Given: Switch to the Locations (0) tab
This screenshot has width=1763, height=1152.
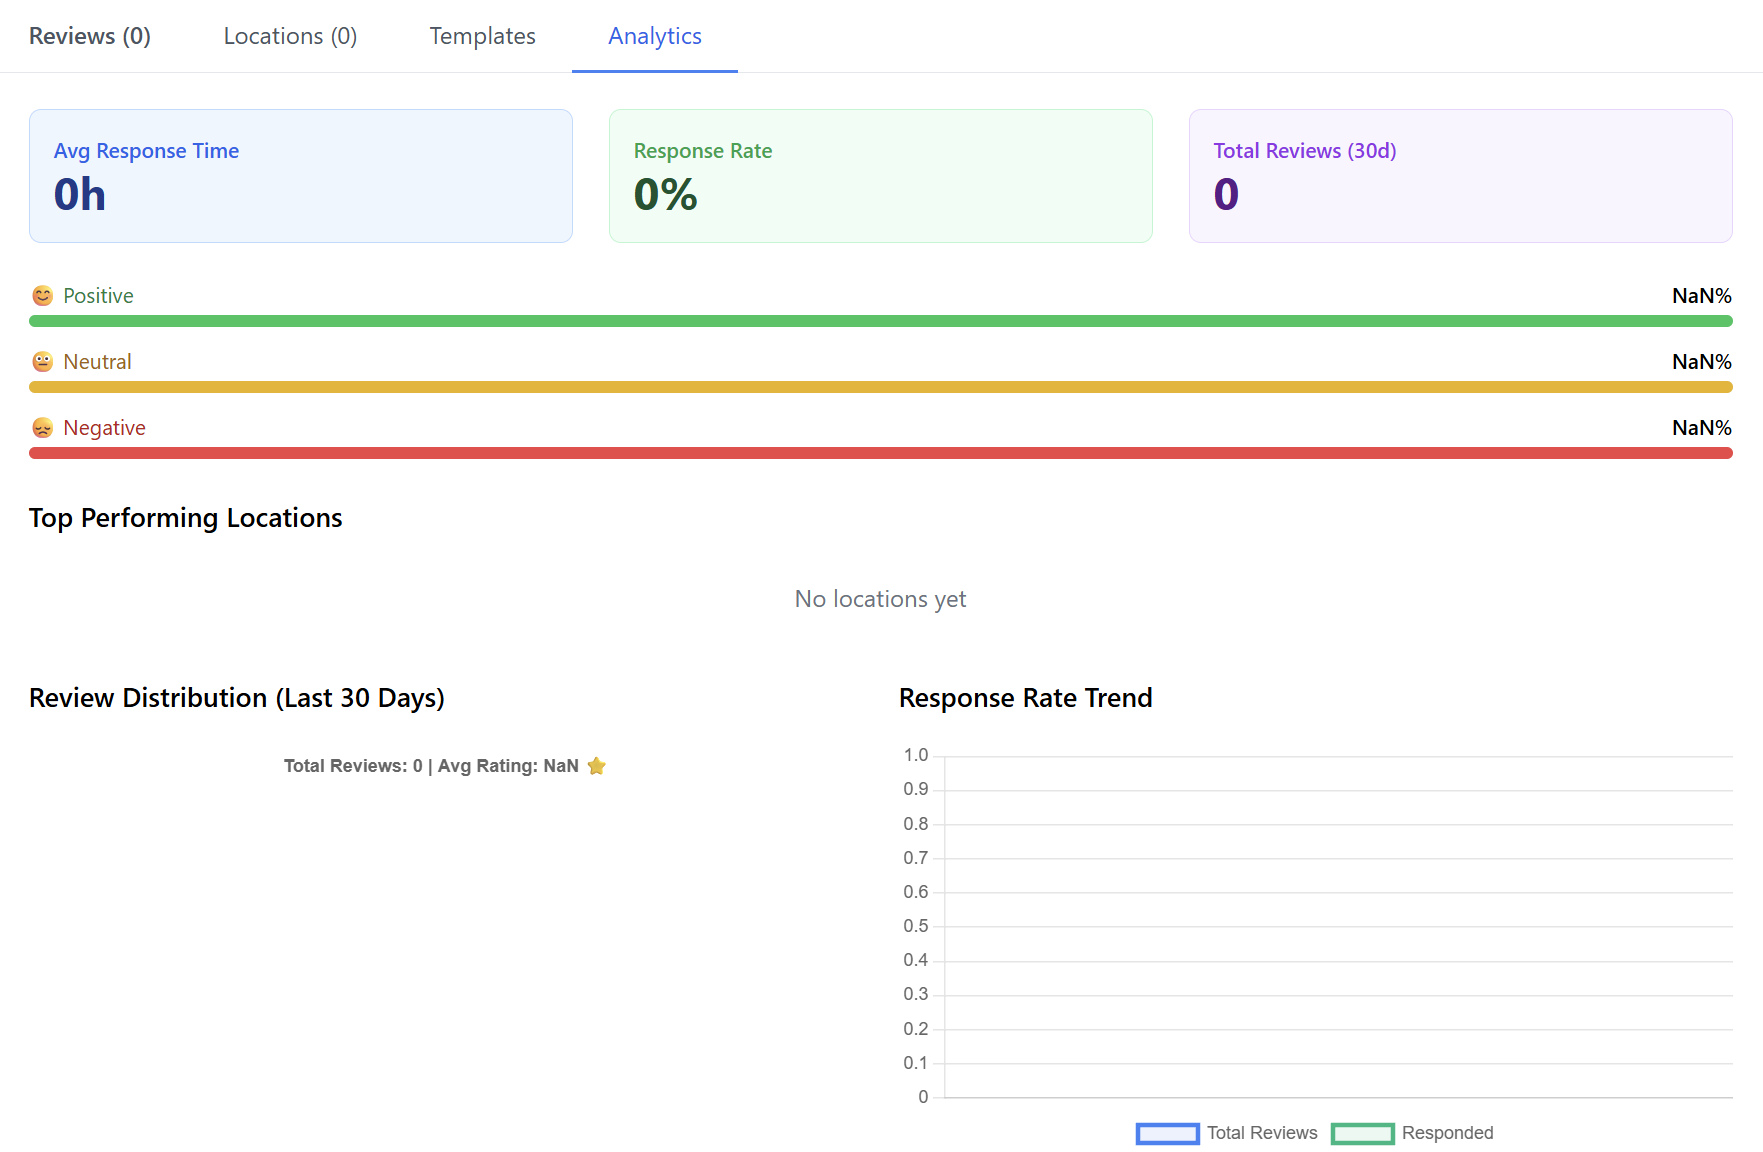Looking at the screenshot, I should pyautogui.click(x=290, y=36).
